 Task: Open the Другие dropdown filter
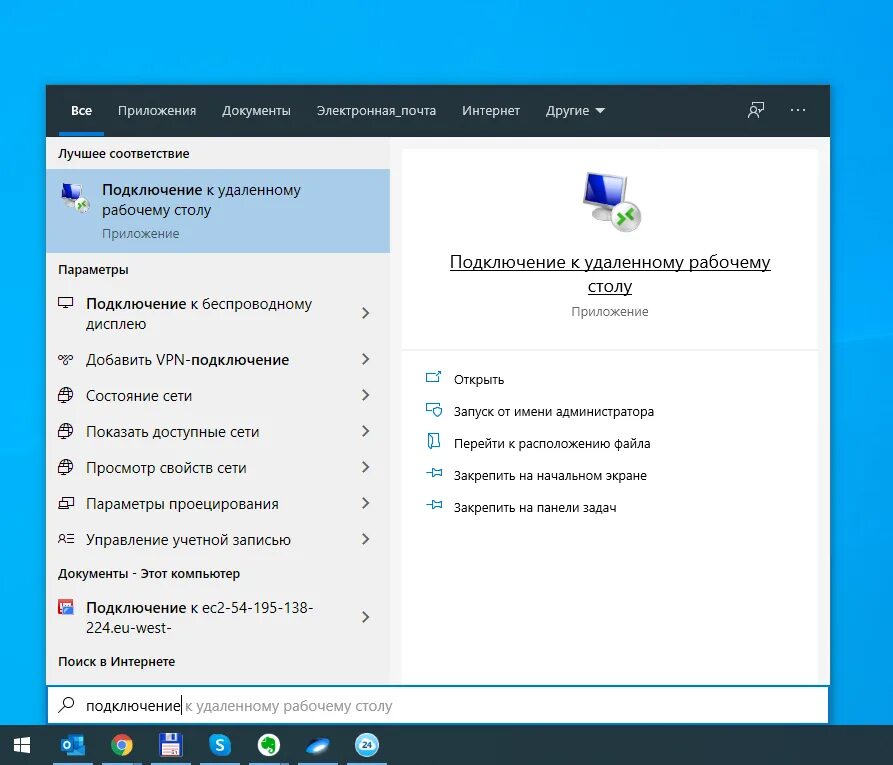pos(575,111)
